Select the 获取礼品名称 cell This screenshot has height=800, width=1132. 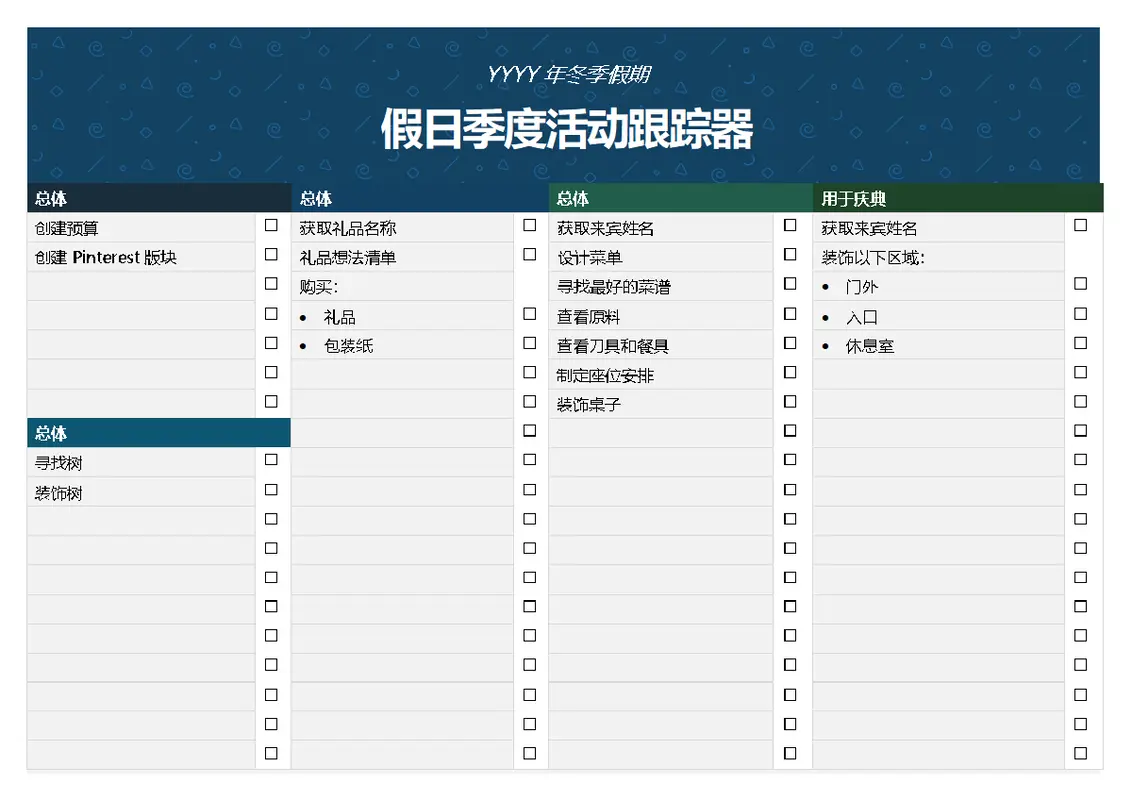(x=403, y=228)
